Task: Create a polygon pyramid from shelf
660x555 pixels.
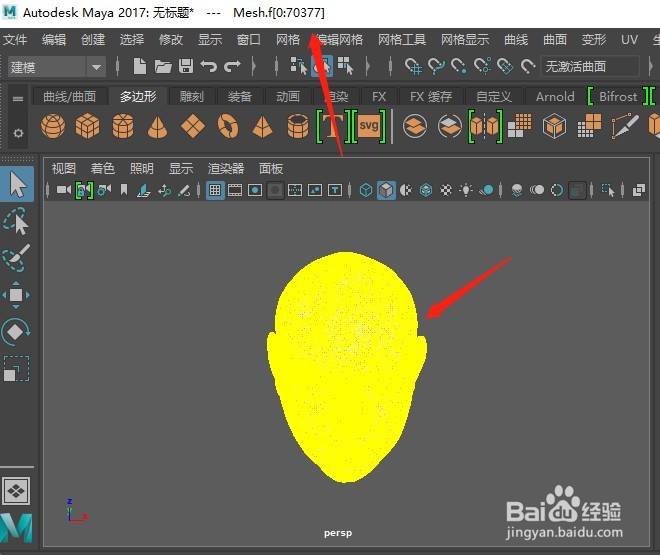Action: point(262,127)
